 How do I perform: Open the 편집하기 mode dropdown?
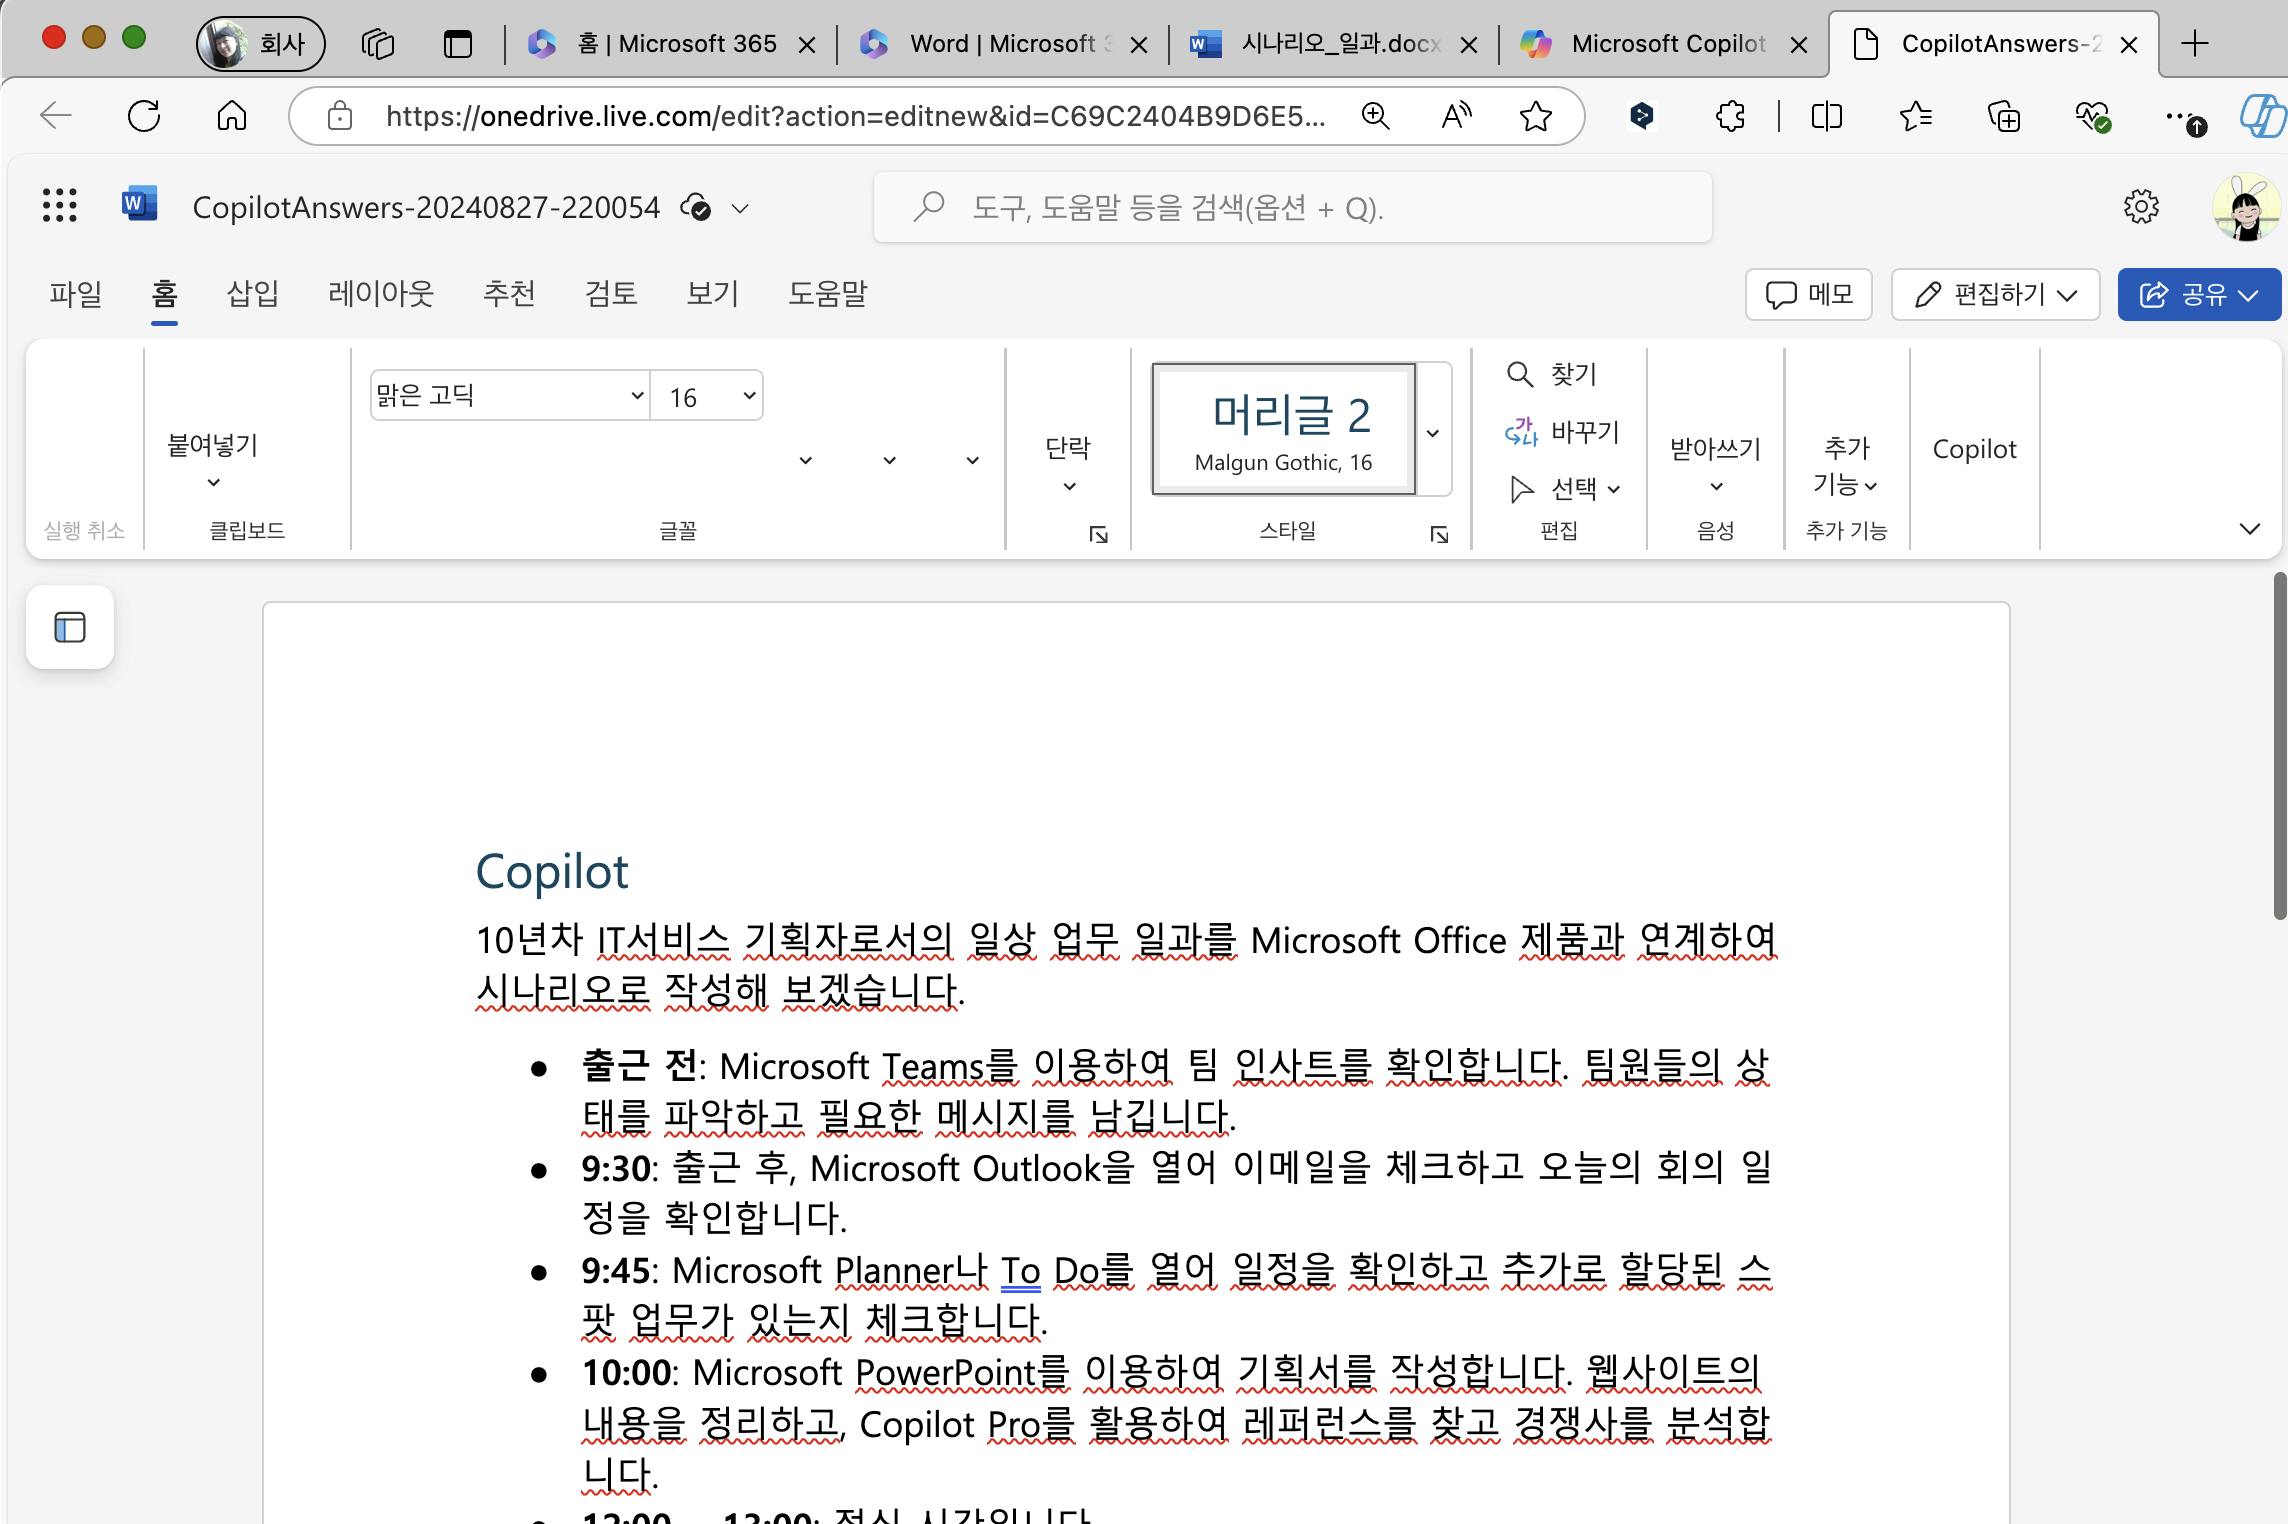(x=1993, y=294)
